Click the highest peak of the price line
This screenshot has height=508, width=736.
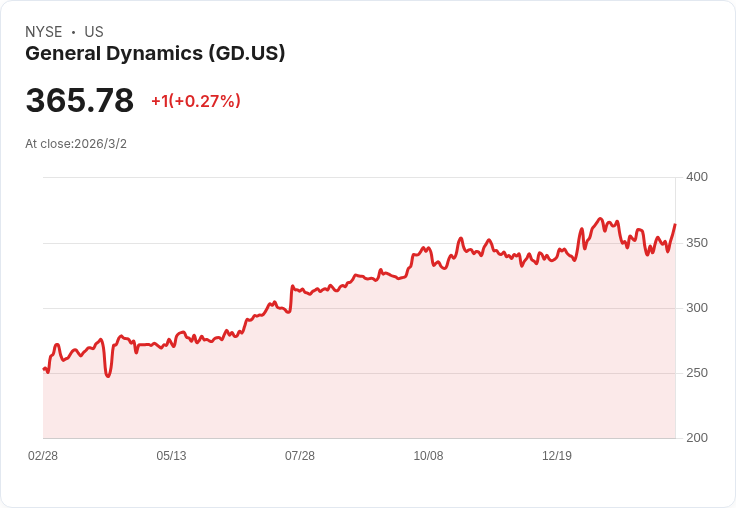coord(600,218)
